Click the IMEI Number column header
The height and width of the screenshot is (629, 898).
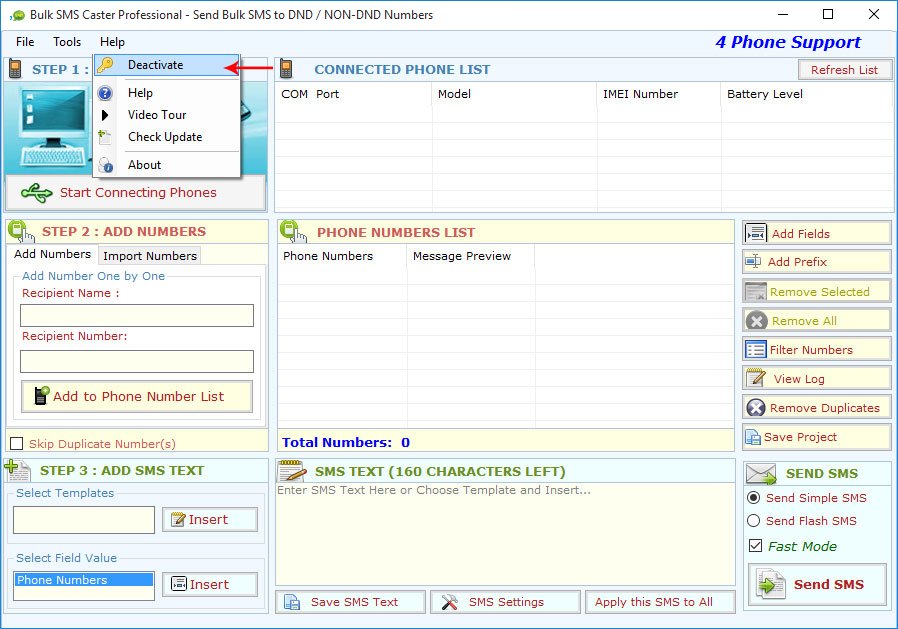[x=658, y=94]
